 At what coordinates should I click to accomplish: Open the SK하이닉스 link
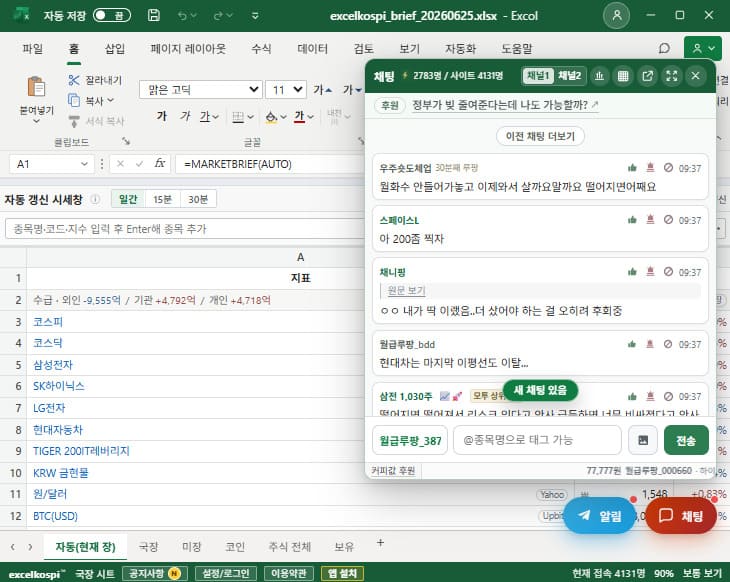pos(59,386)
